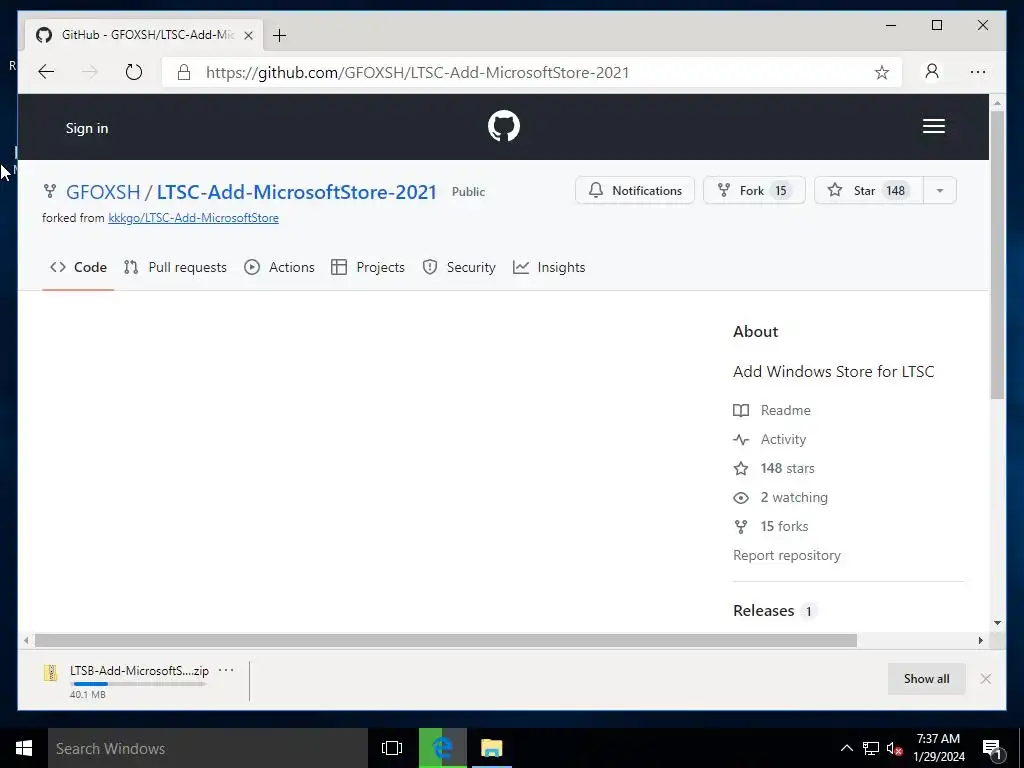Open the Windows Start menu
Screen dimensions: 1024x768
(x=24, y=748)
